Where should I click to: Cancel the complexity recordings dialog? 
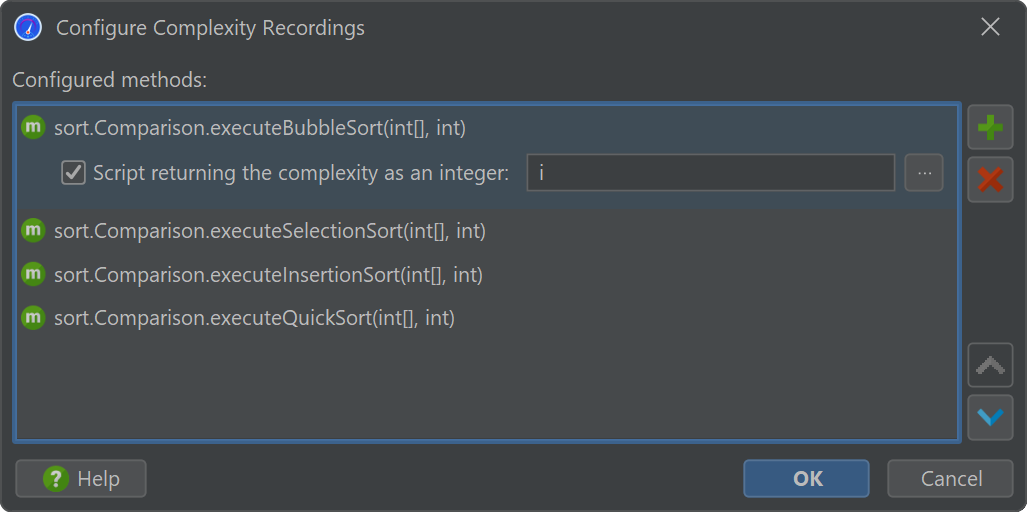coord(950,479)
